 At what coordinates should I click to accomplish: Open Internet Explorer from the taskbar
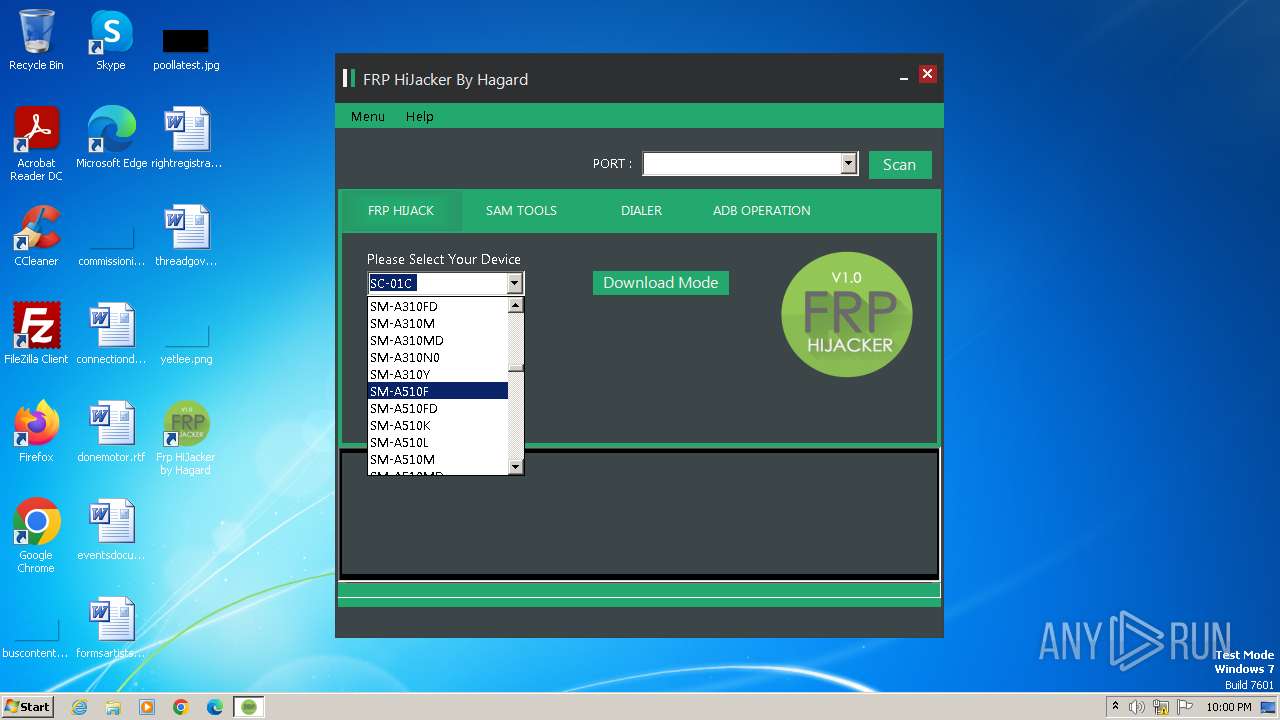click(x=80, y=707)
